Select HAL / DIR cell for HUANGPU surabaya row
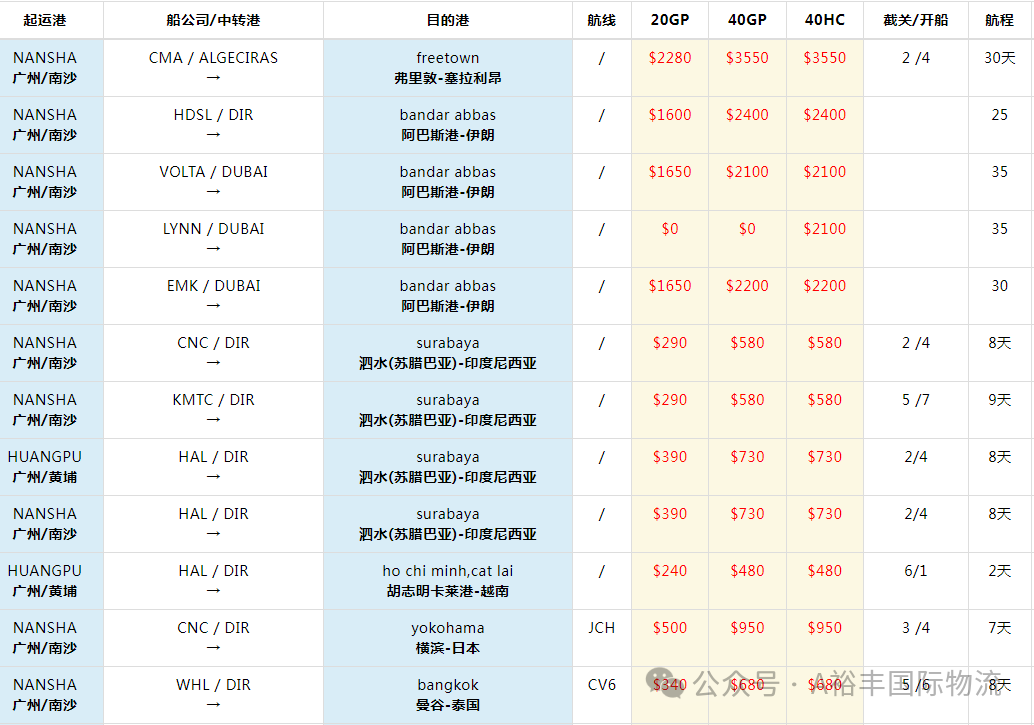 pyautogui.click(x=213, y=466)
